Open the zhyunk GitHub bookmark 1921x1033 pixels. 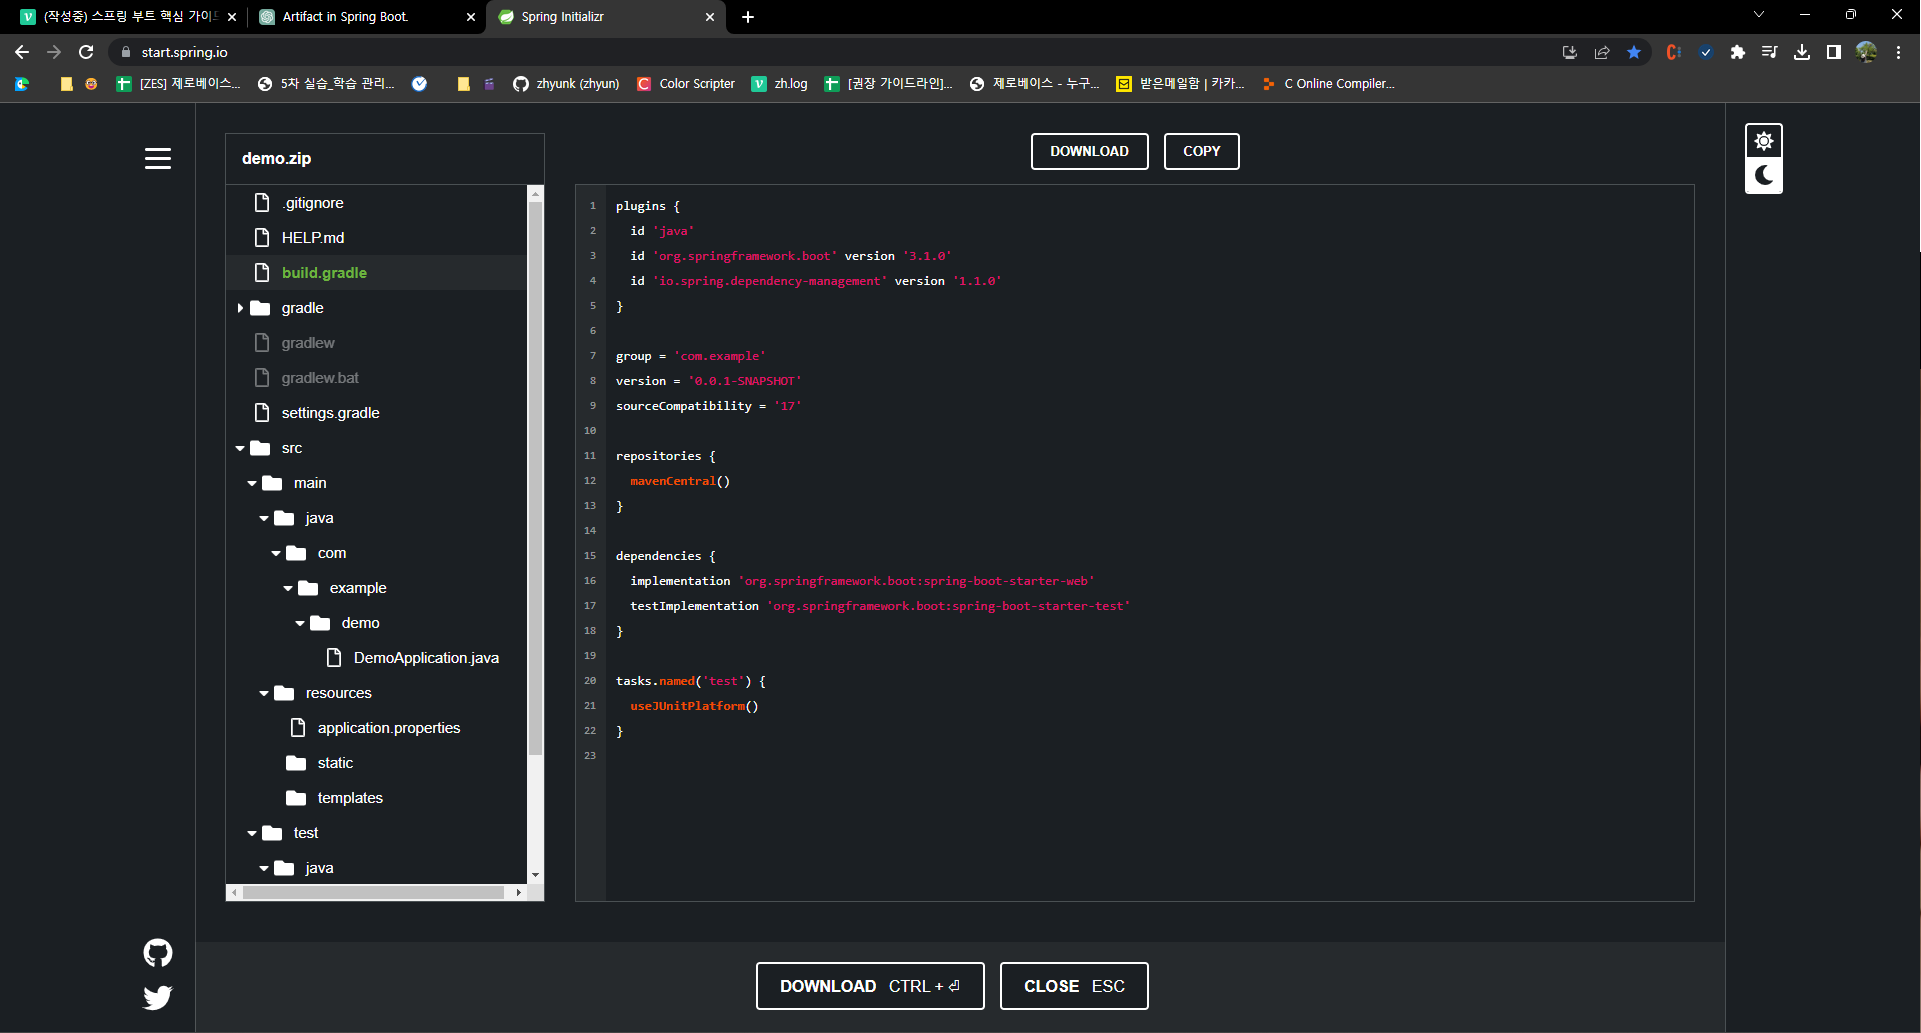(566, 84)
